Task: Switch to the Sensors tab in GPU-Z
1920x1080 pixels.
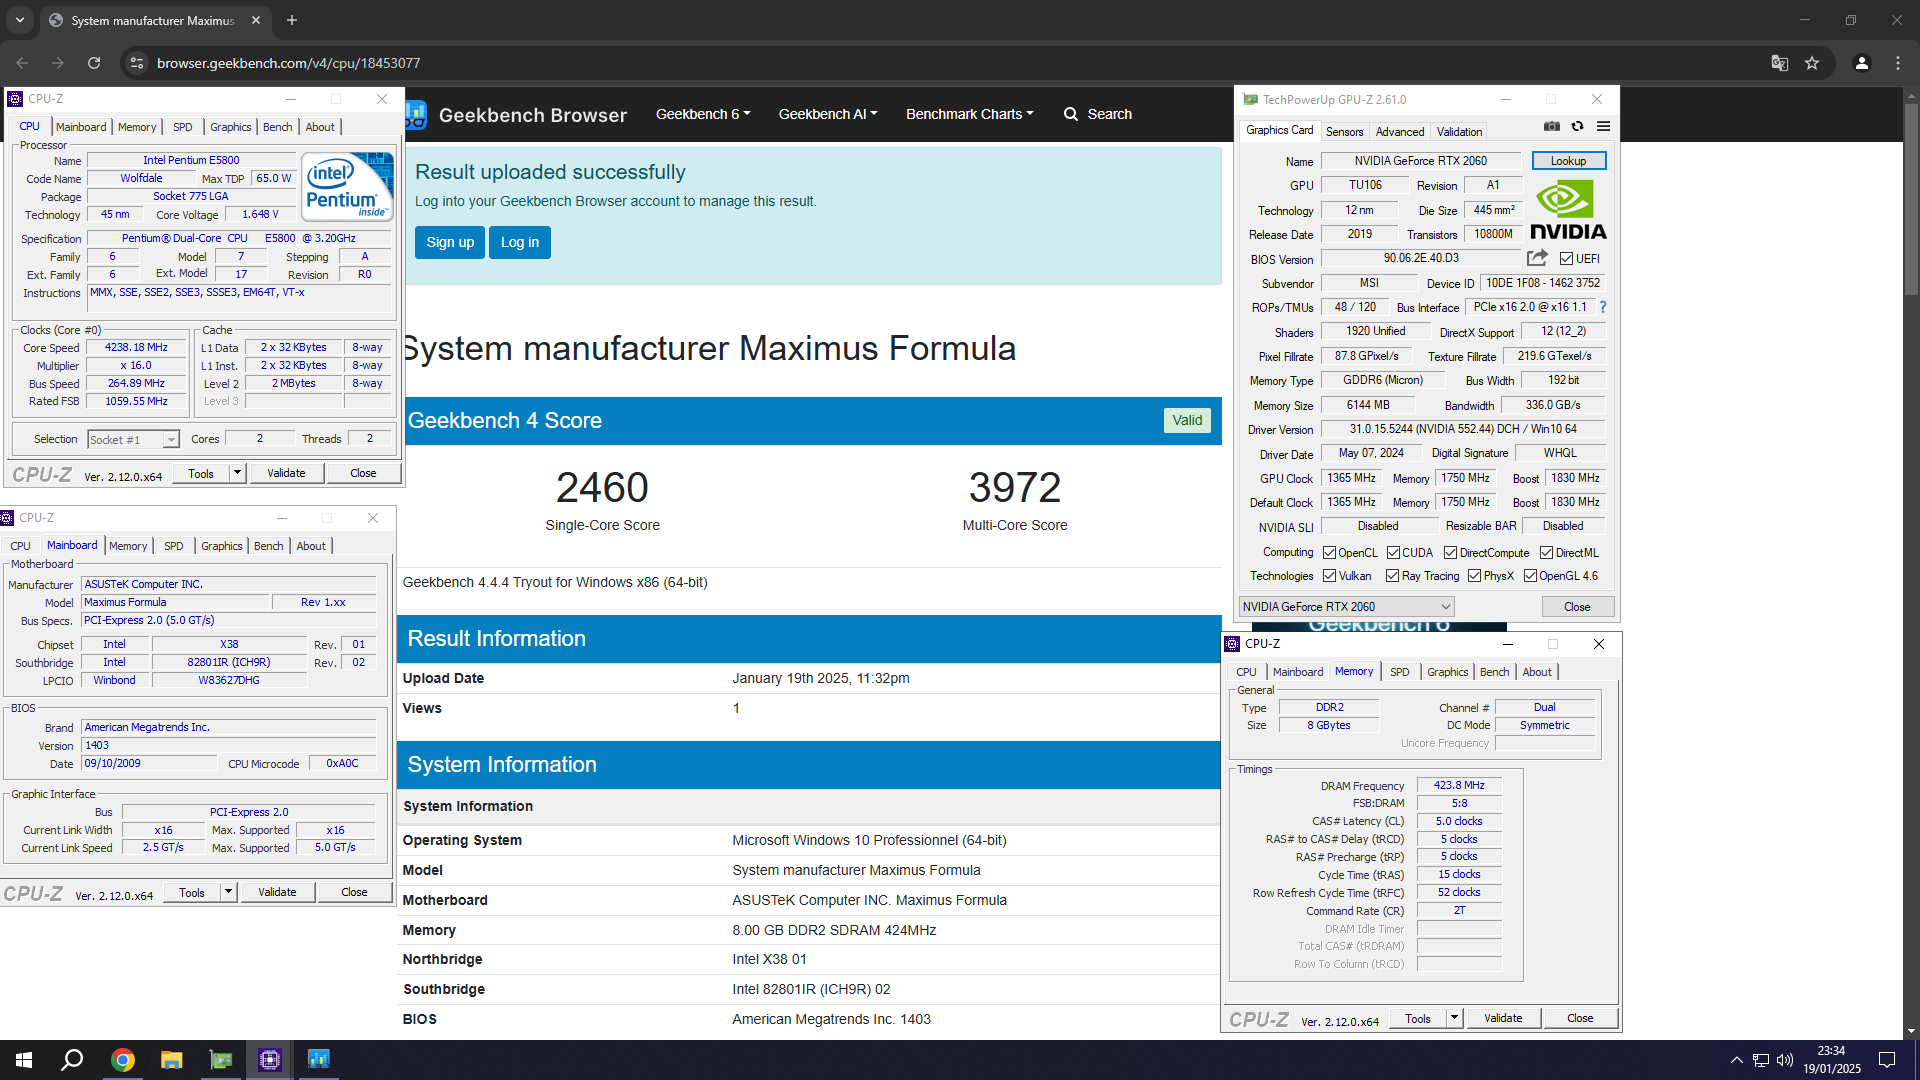Action: point(1344,131)
